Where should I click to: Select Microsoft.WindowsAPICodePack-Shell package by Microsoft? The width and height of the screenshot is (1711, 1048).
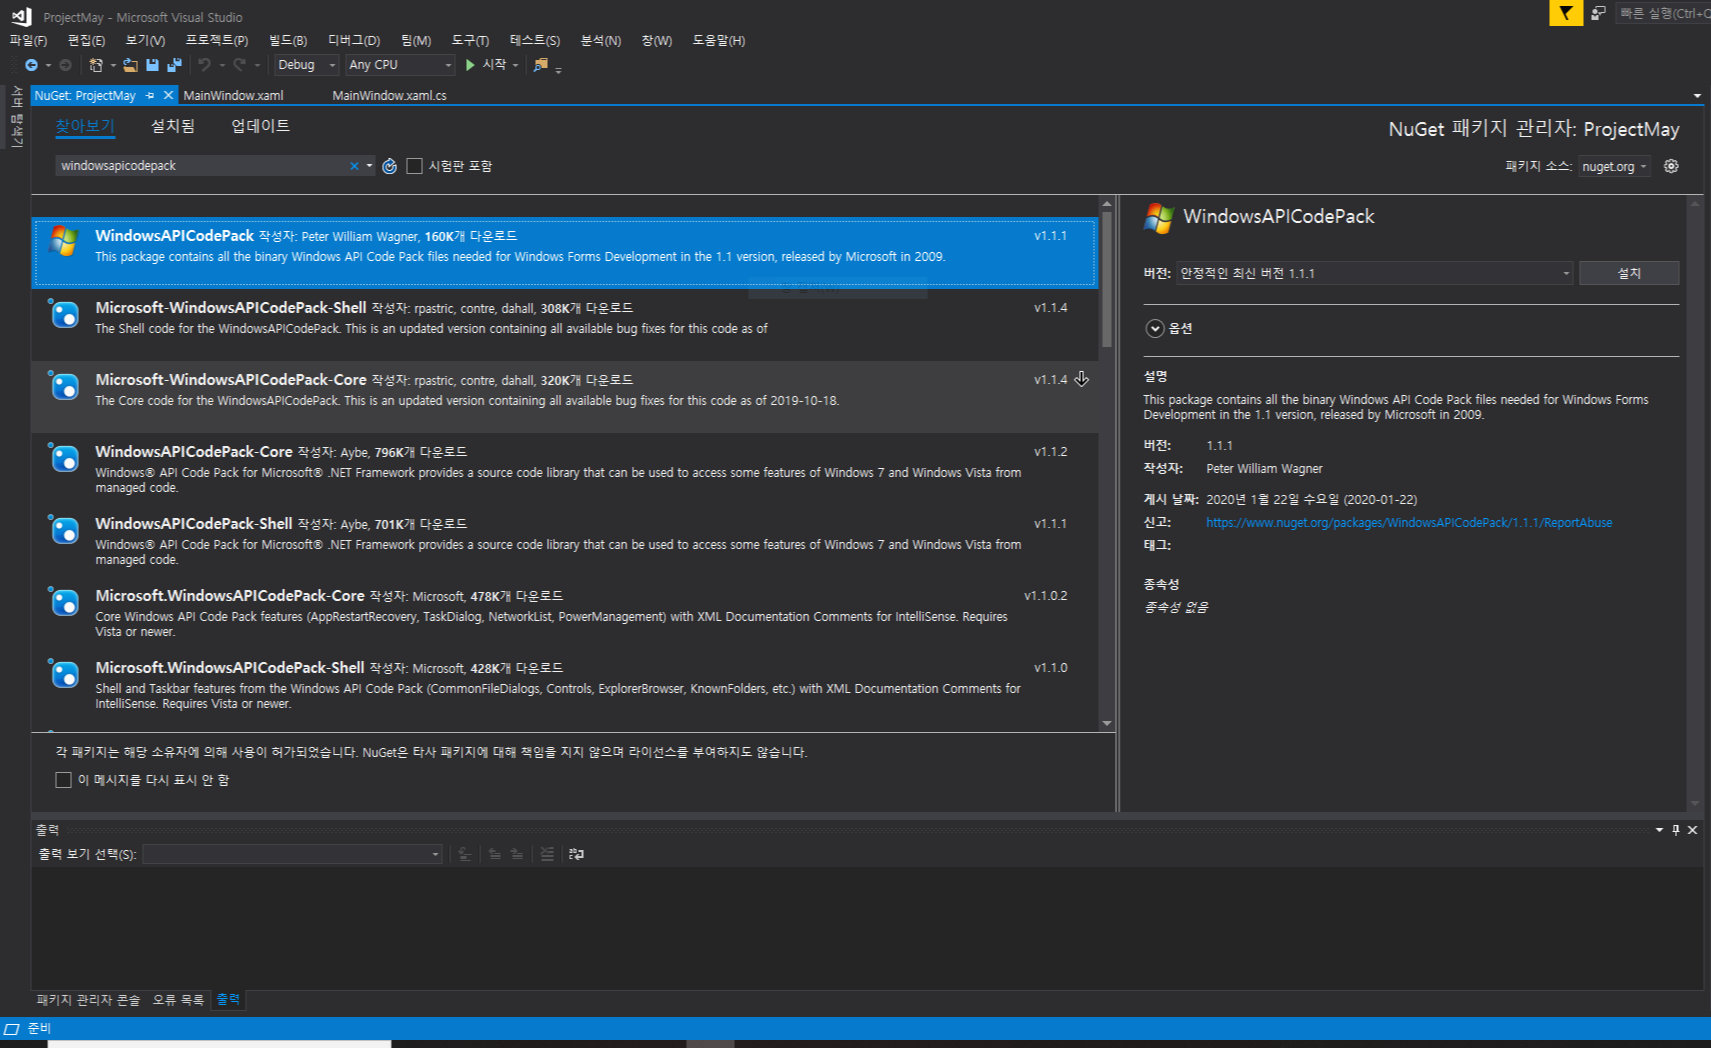[565, 685]
